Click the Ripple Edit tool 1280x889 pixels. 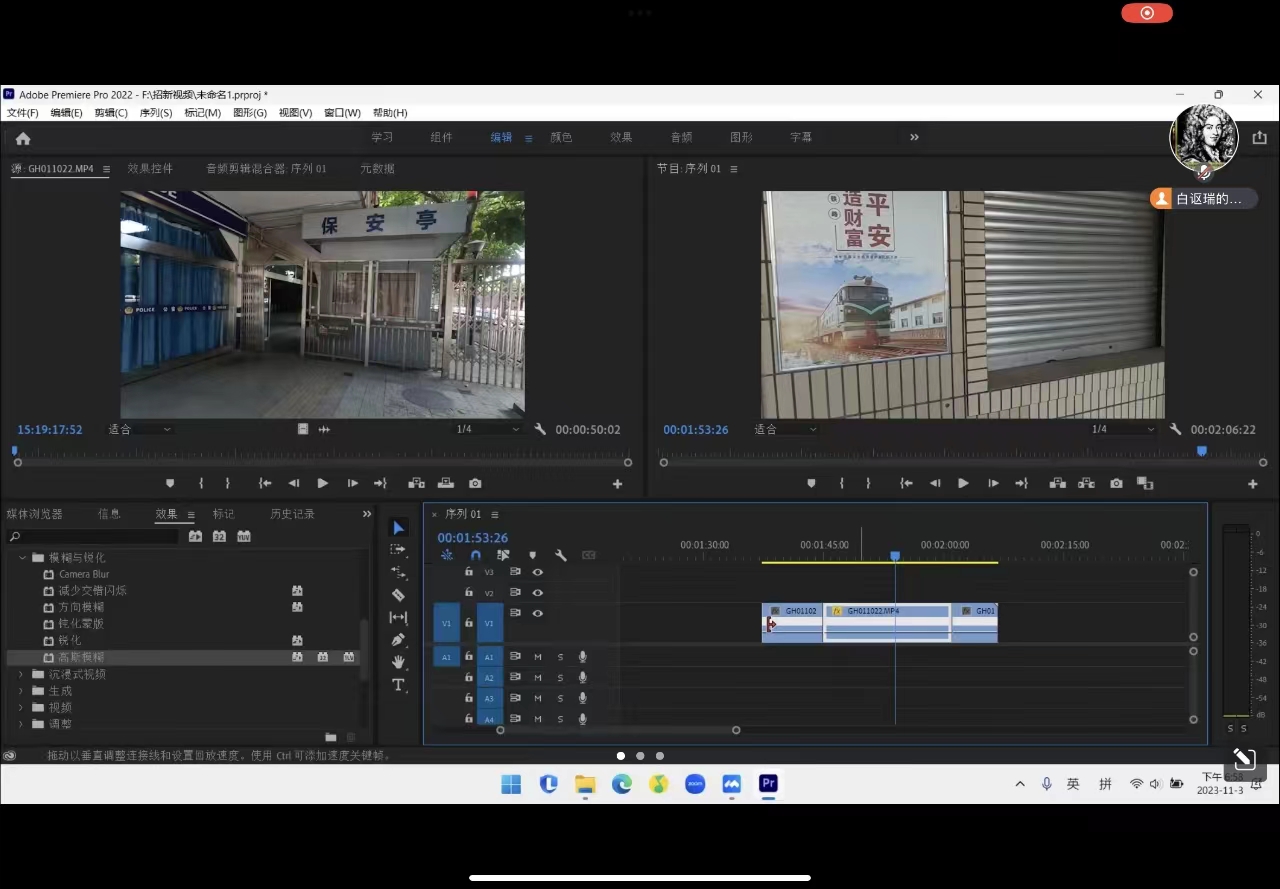click(399, 573)
